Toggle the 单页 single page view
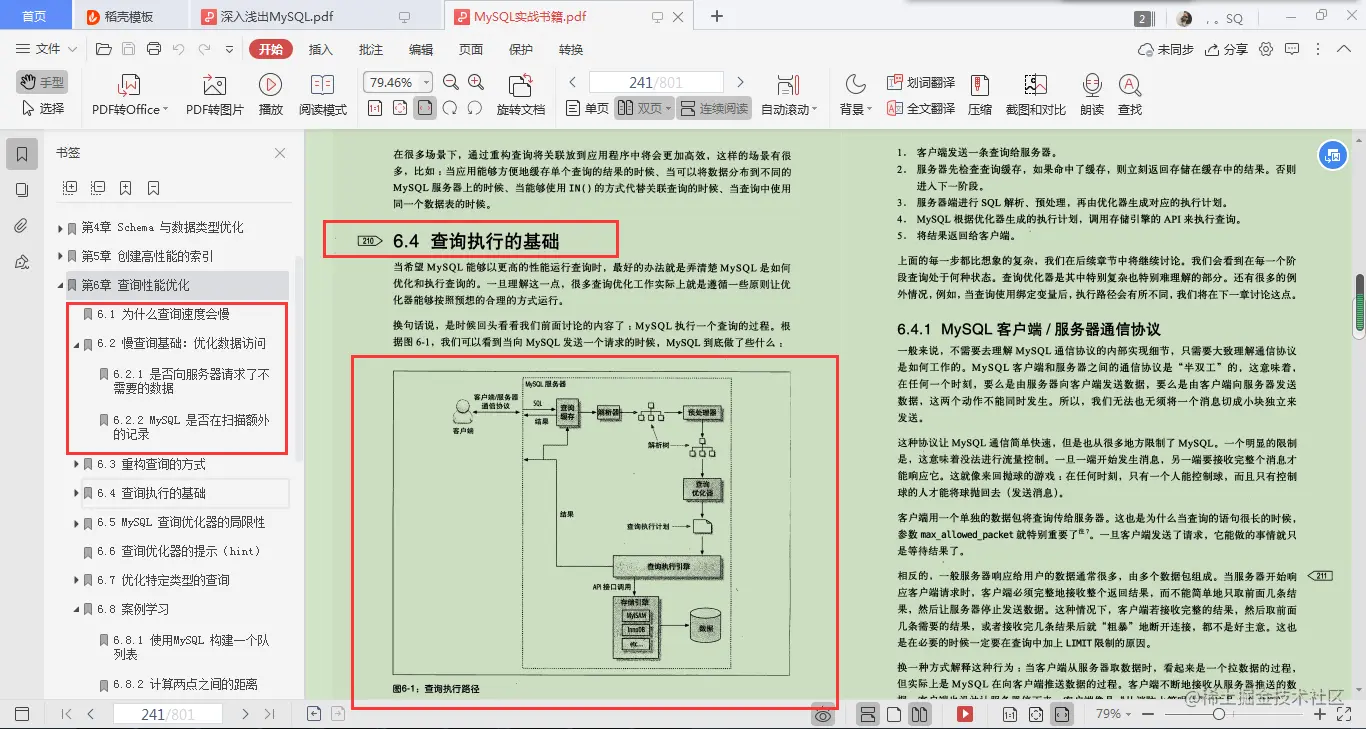Image resolution: width=1366 pixels, height=729 pixels. coord(586,108)
